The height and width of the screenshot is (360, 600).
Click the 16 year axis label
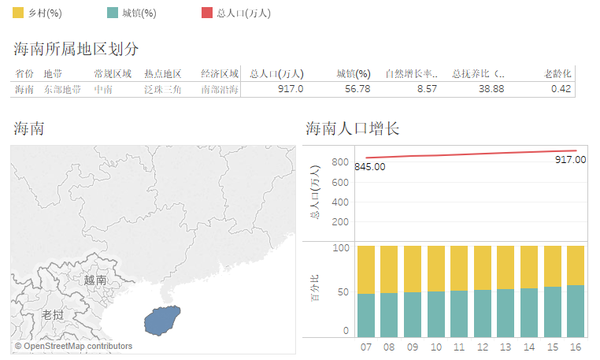(576, 347)
